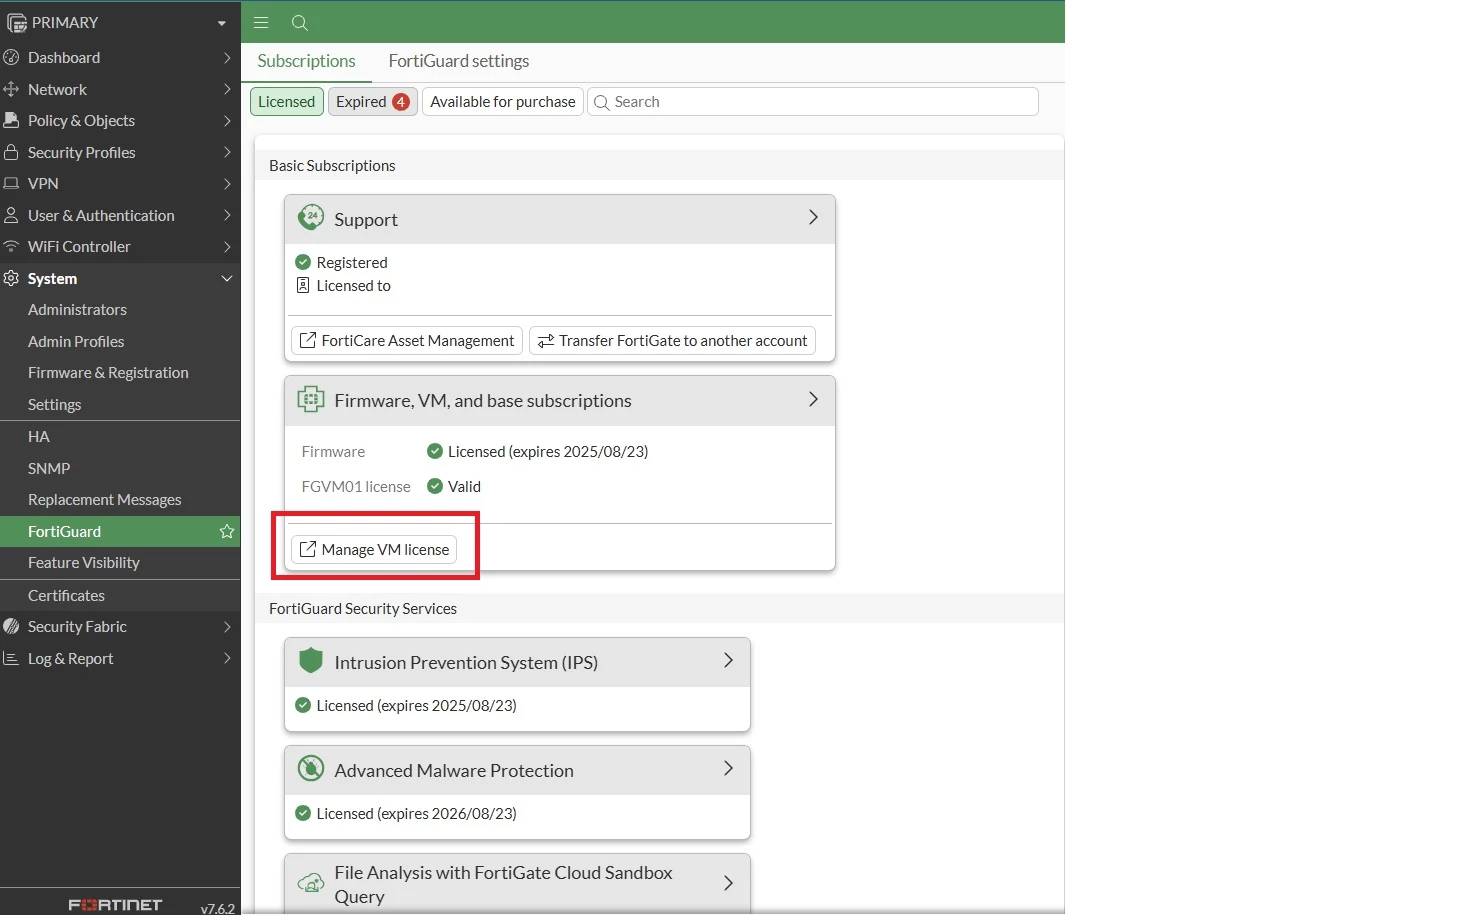
Task: Click IPS 'Licensed (expires 2025/08/23)' text
Action: [416, 705]
